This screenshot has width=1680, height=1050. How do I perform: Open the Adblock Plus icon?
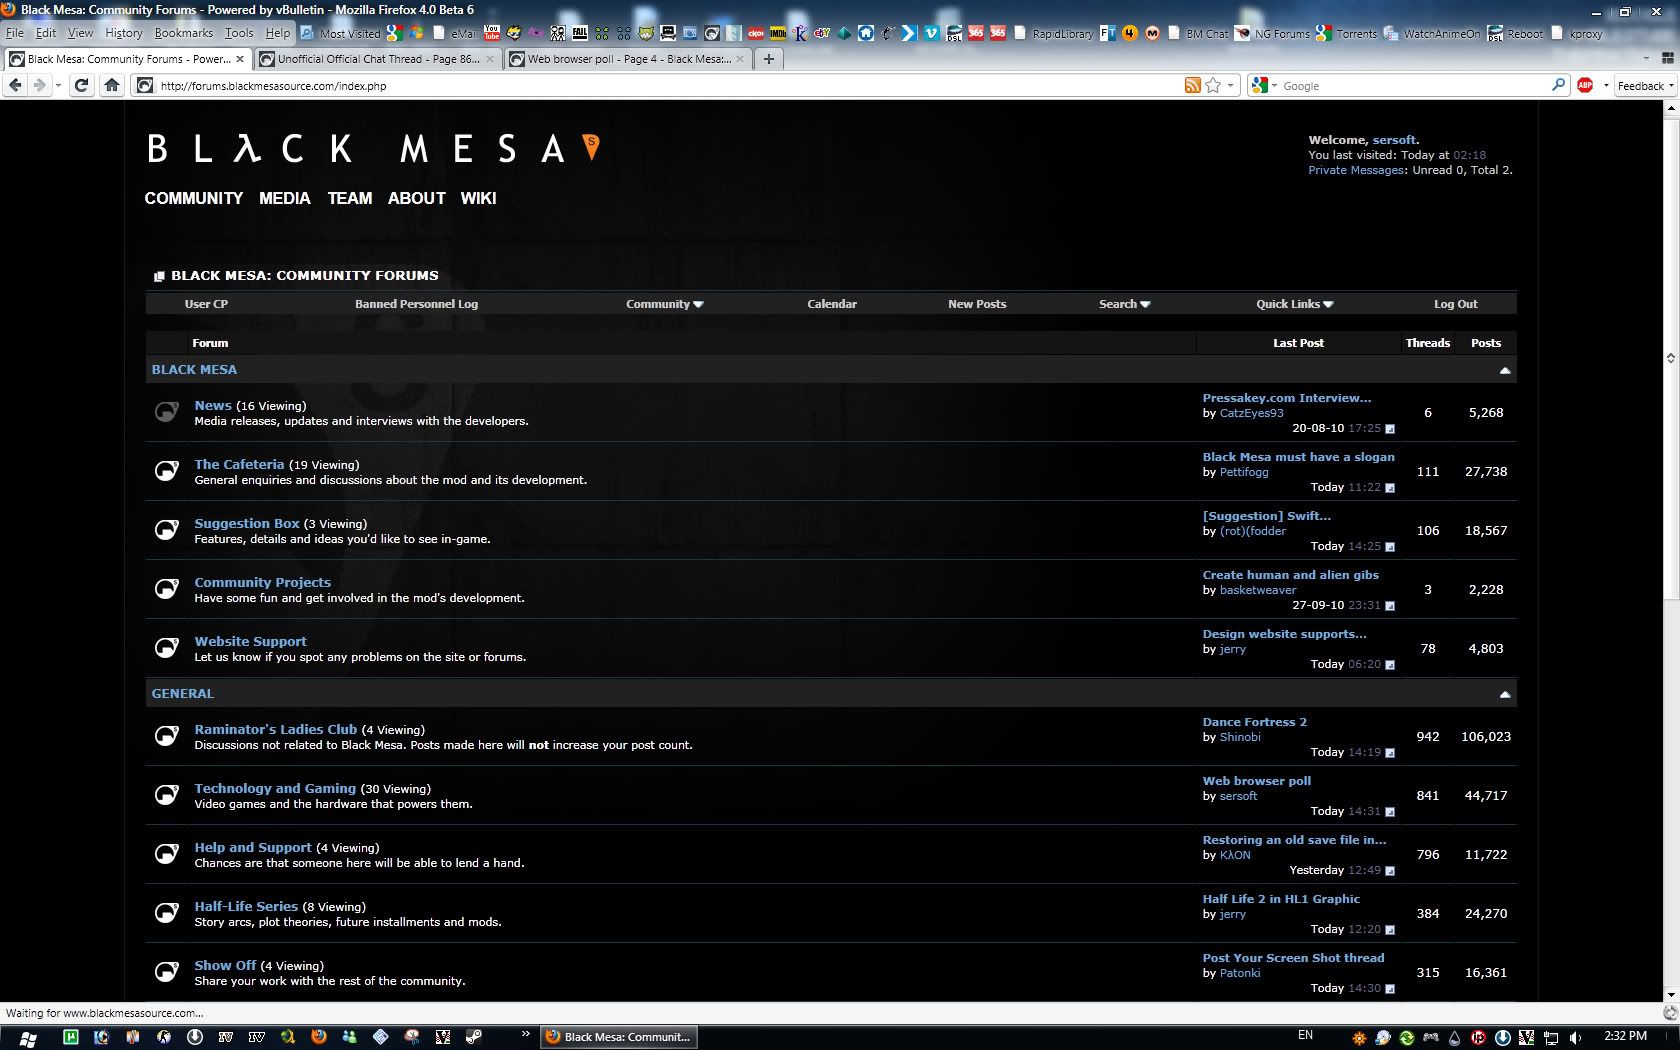pos(1585,85)
